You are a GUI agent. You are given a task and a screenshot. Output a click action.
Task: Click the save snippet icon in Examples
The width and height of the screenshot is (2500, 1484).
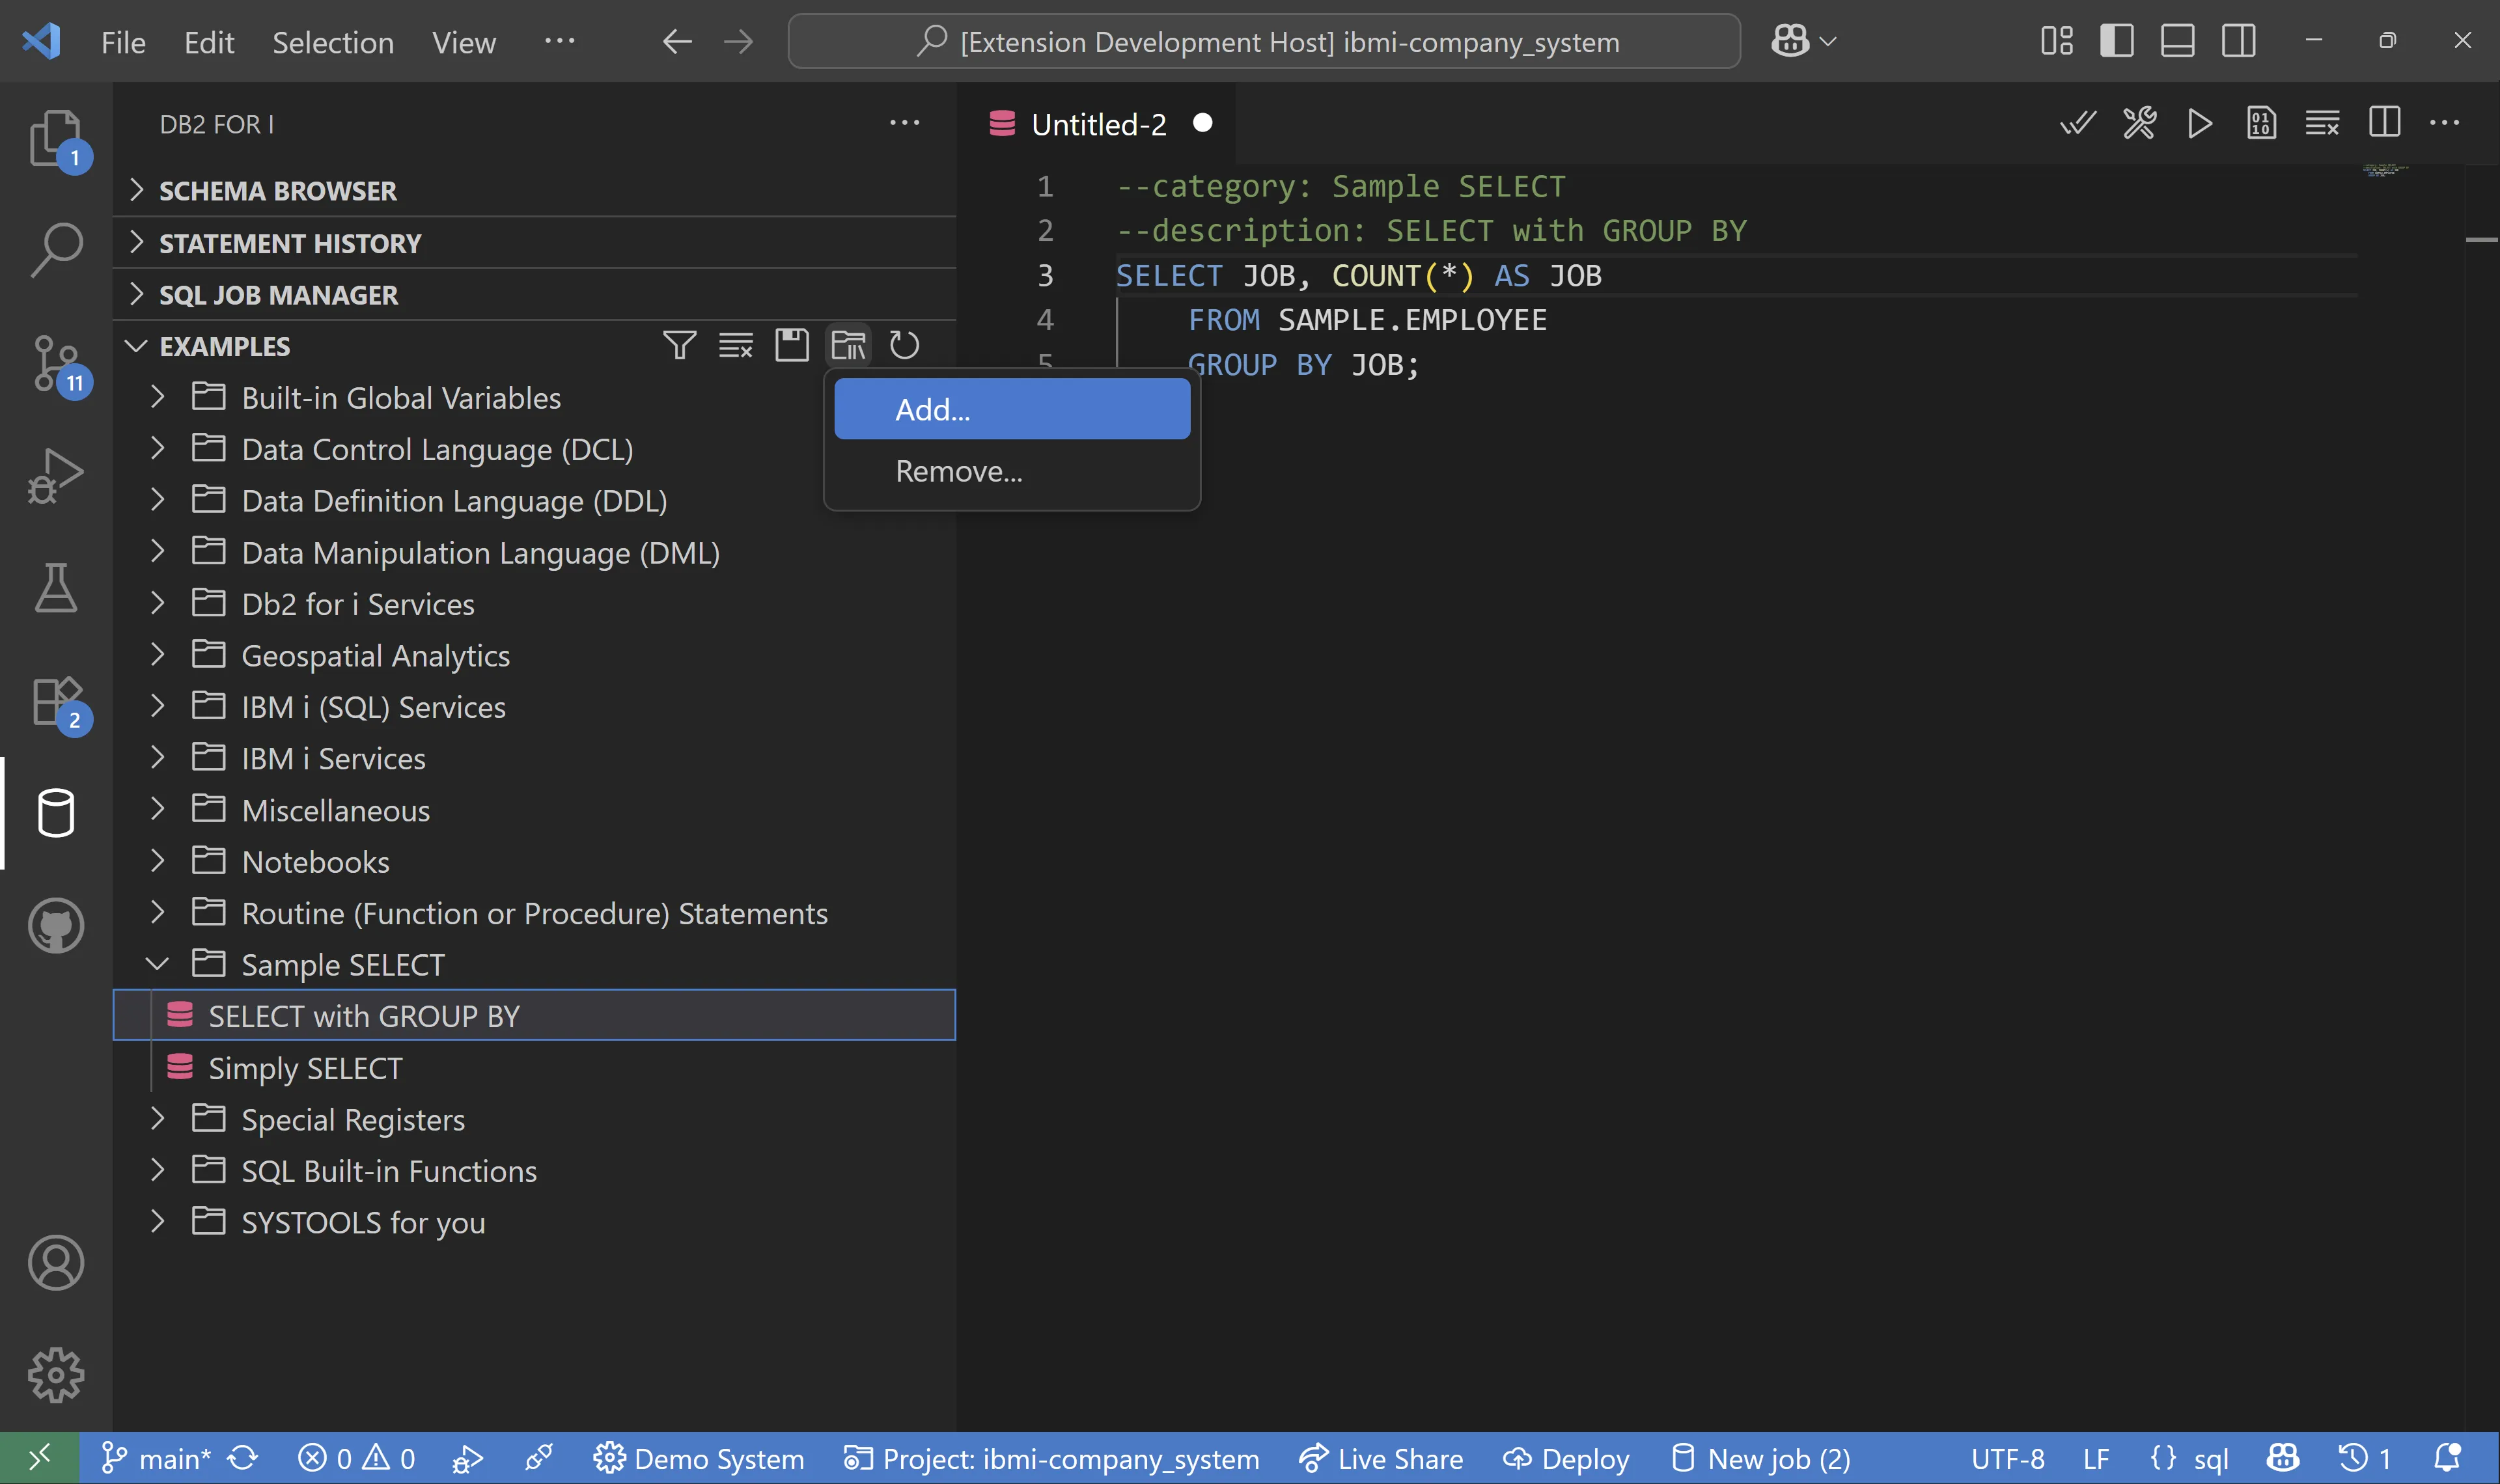click(791, 346)
